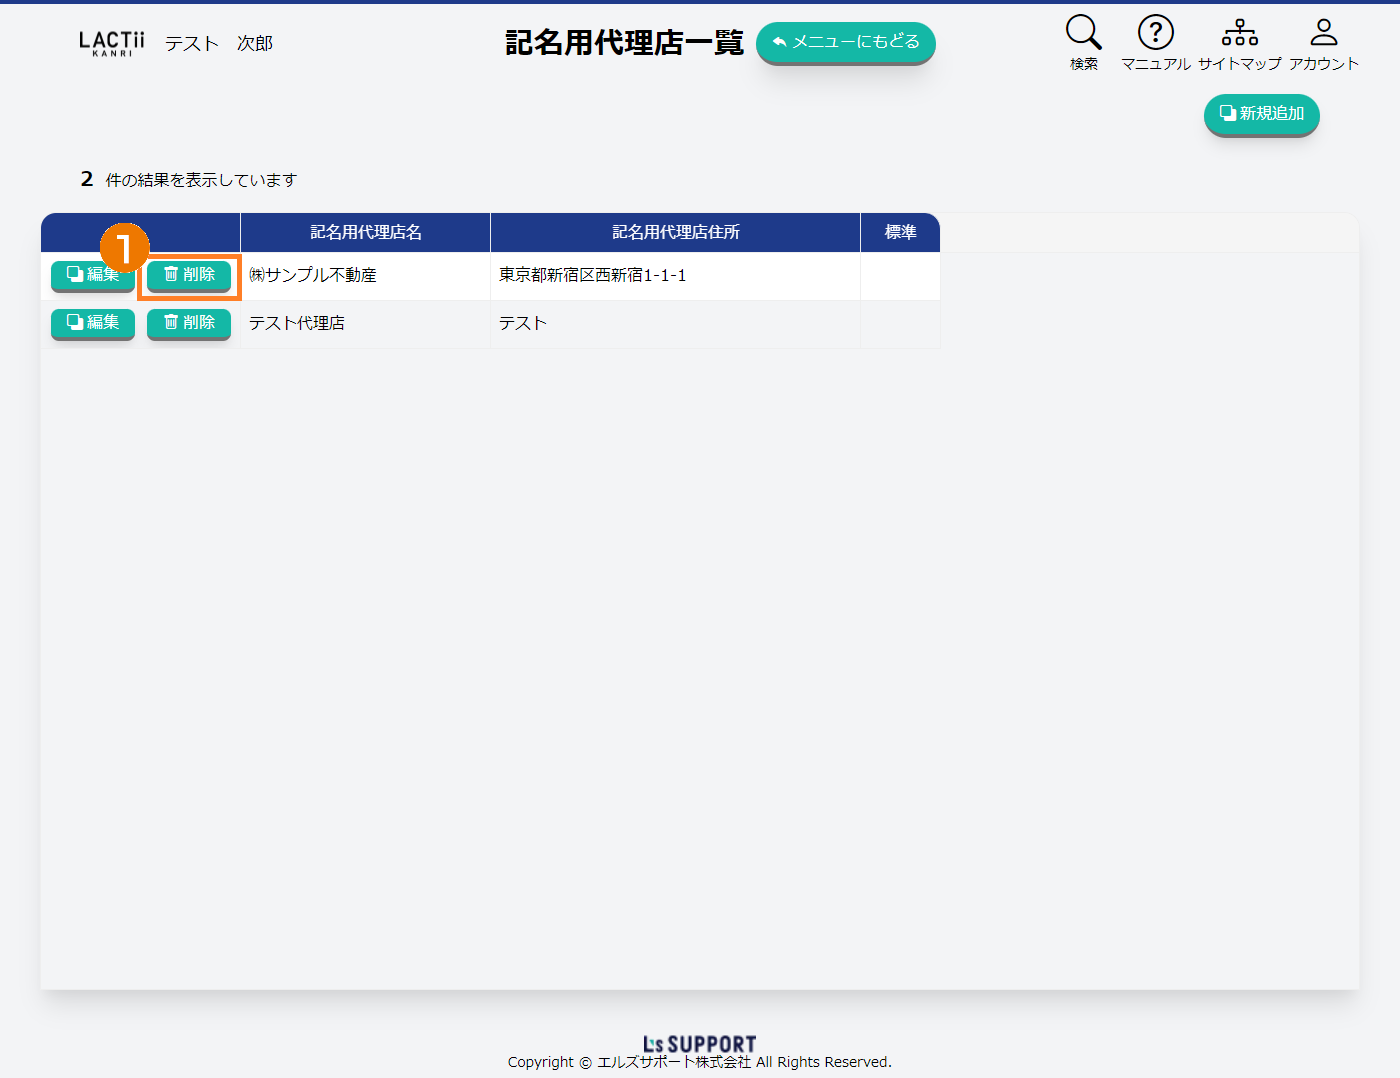Click the テスト 次郎 user name

pyautogui.click(x=218, y=43)
